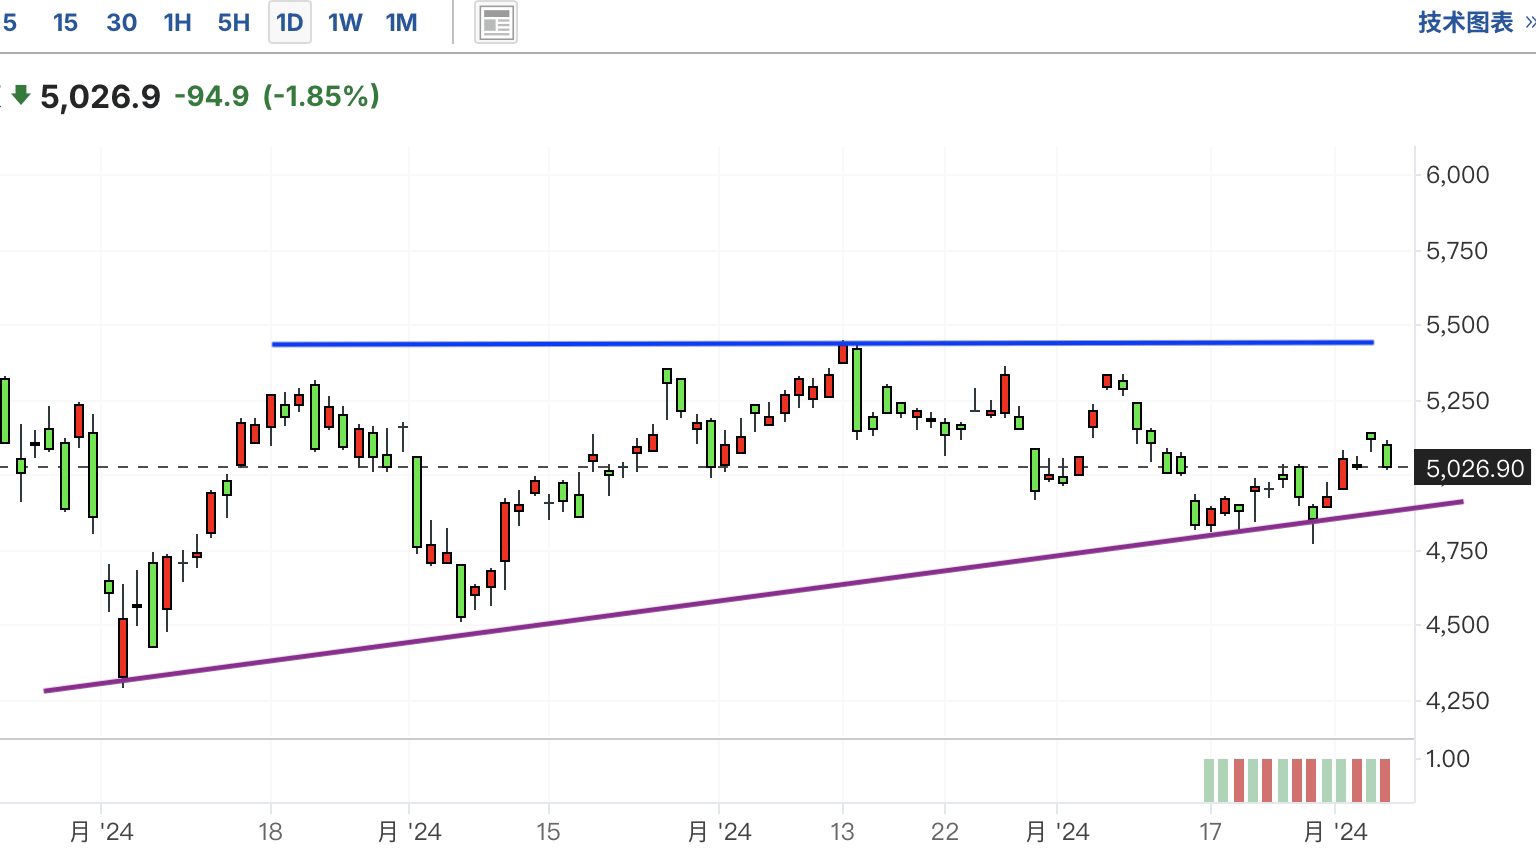Viewport: 1536px width, 858px height.
Task: Select the 30 minute timeframe
Action: (x=122, y=22)
